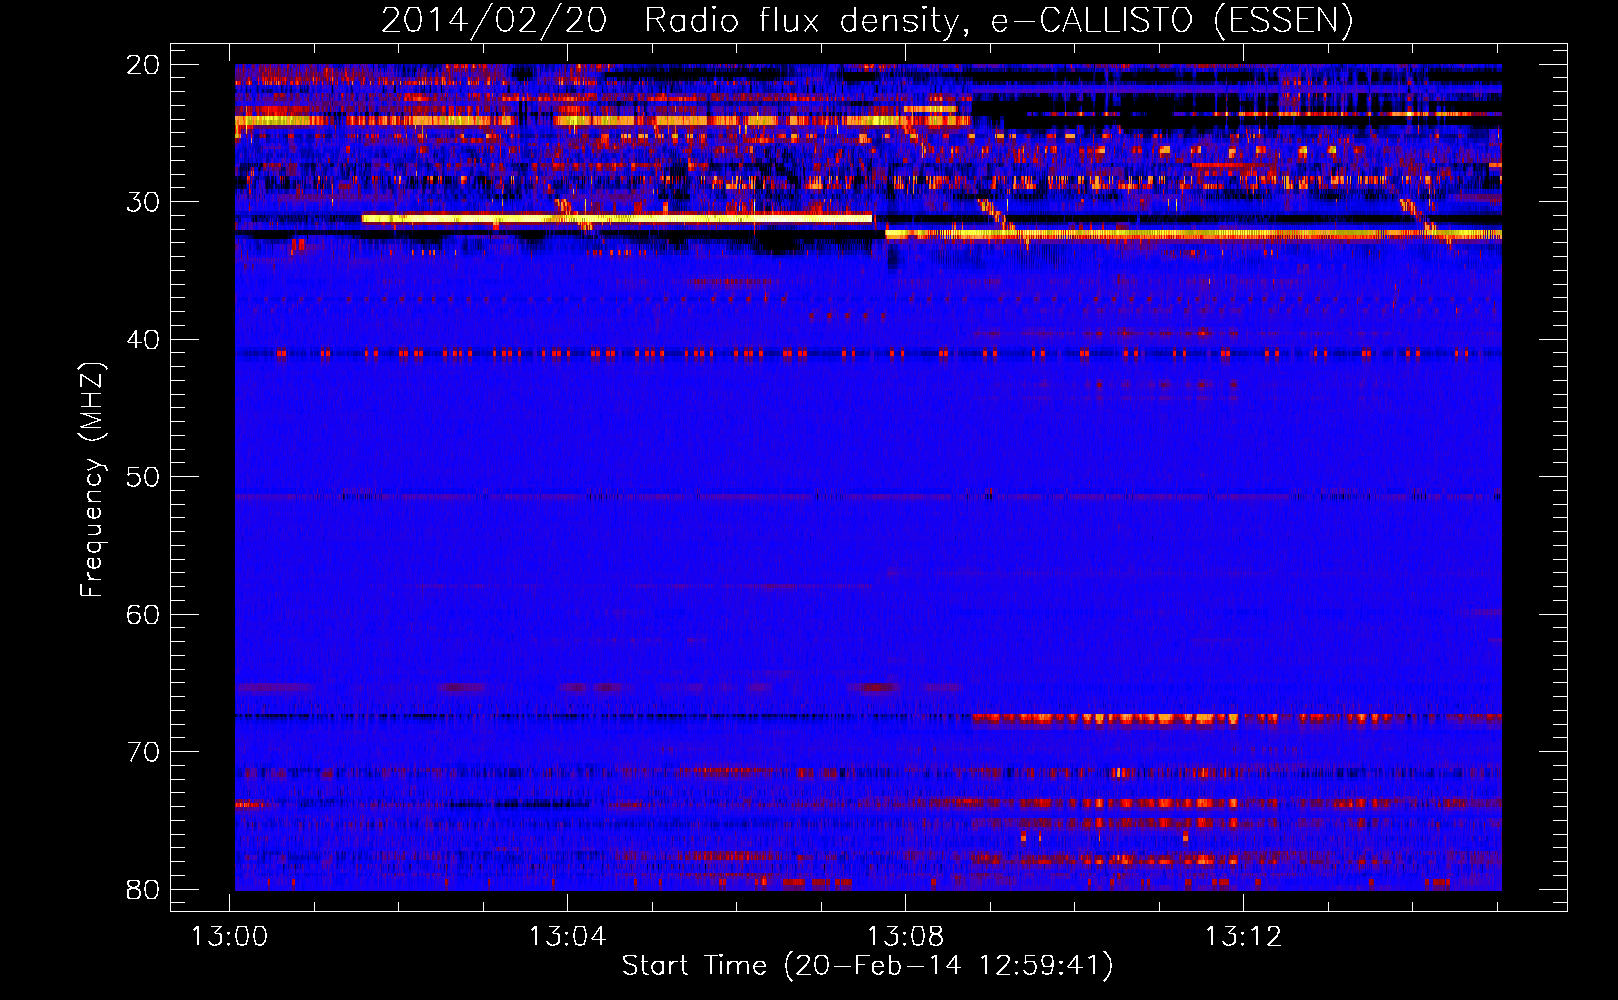Image resolution: width=1618 pixels, height=1000 pixels.
Task: Click the 50 frequency tick label
Action: [x=143, y=477]
